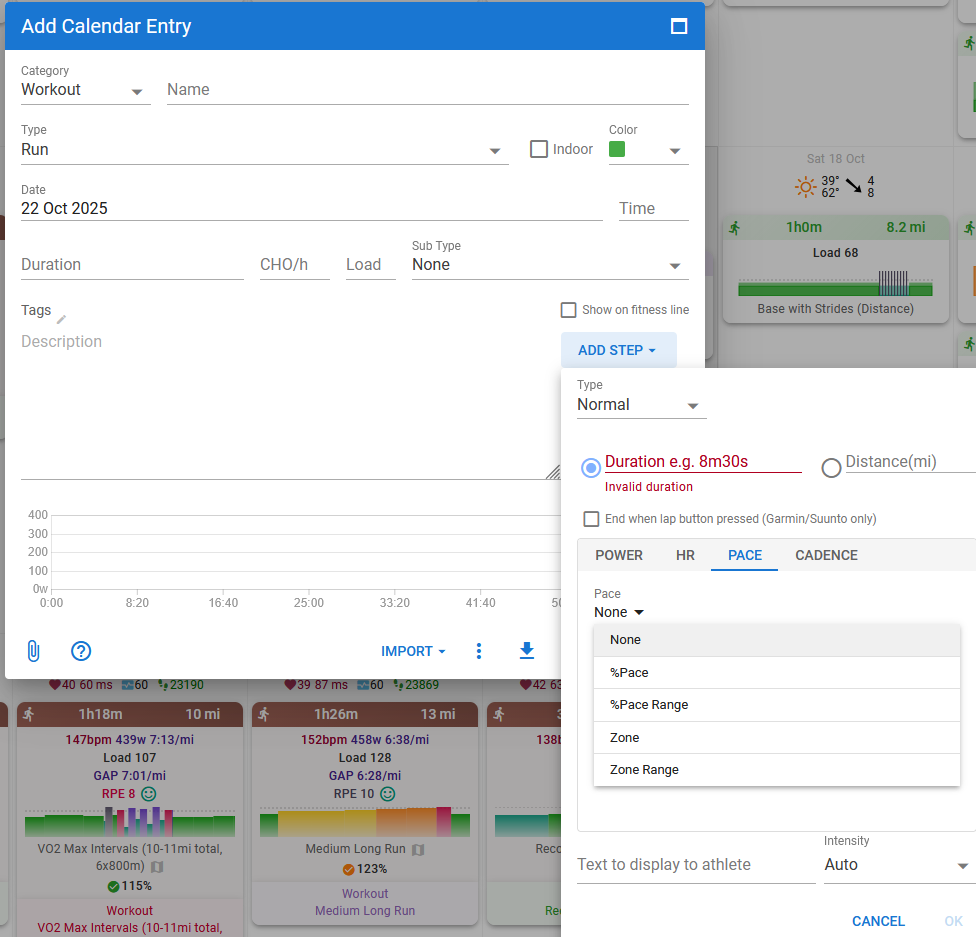
Task: Click the green Color swatch
Action: [617, 149]
